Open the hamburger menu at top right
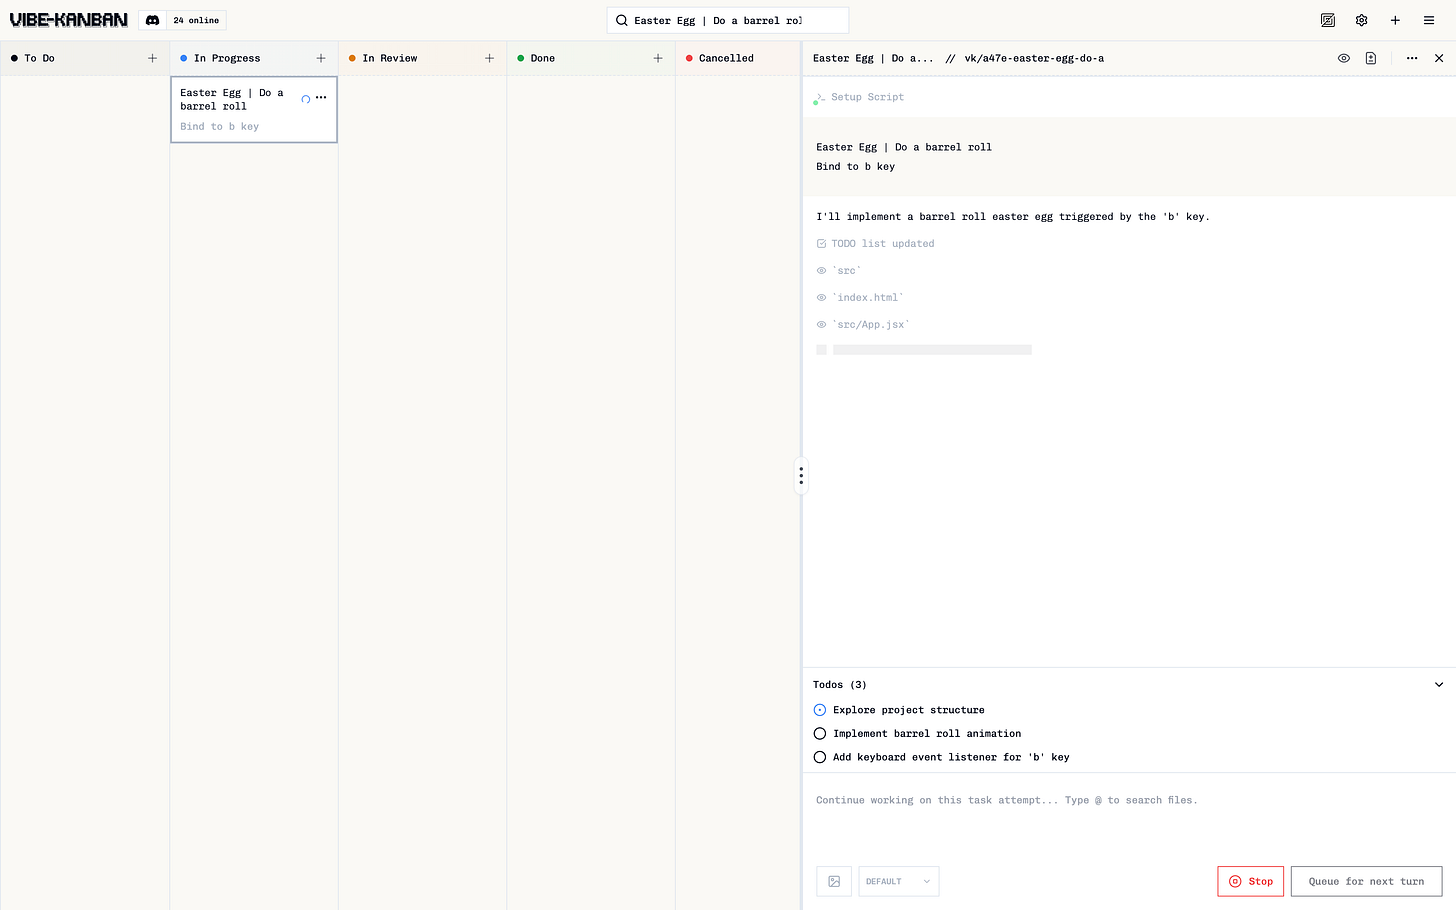Image resolution: width=1456 pixels, height=910 pixels. (x=1428, y=20)
